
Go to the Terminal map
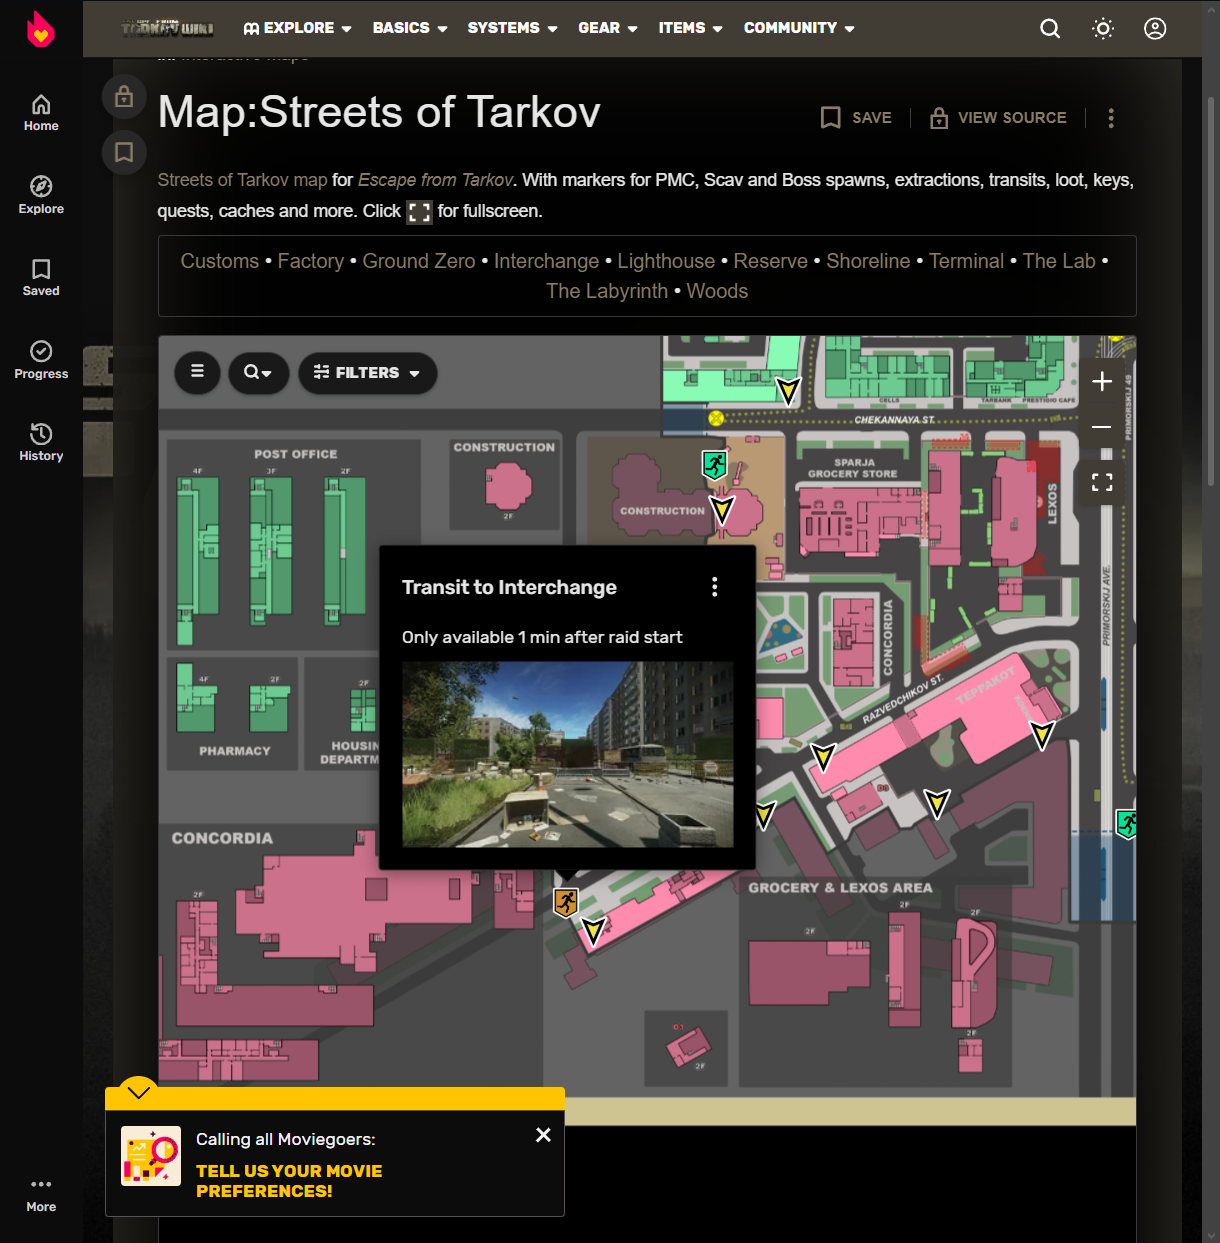(x=966, y=261)
